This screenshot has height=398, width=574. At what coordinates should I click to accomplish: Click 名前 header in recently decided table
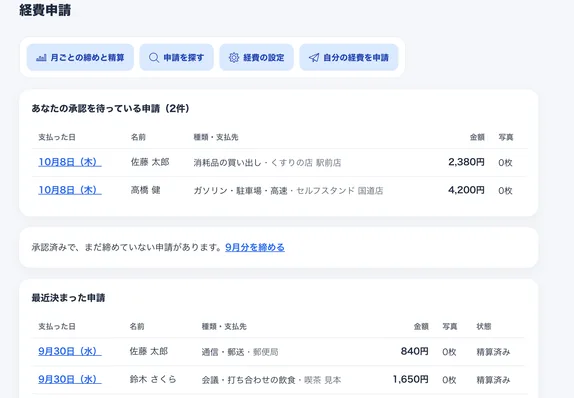tap(137, 326)
